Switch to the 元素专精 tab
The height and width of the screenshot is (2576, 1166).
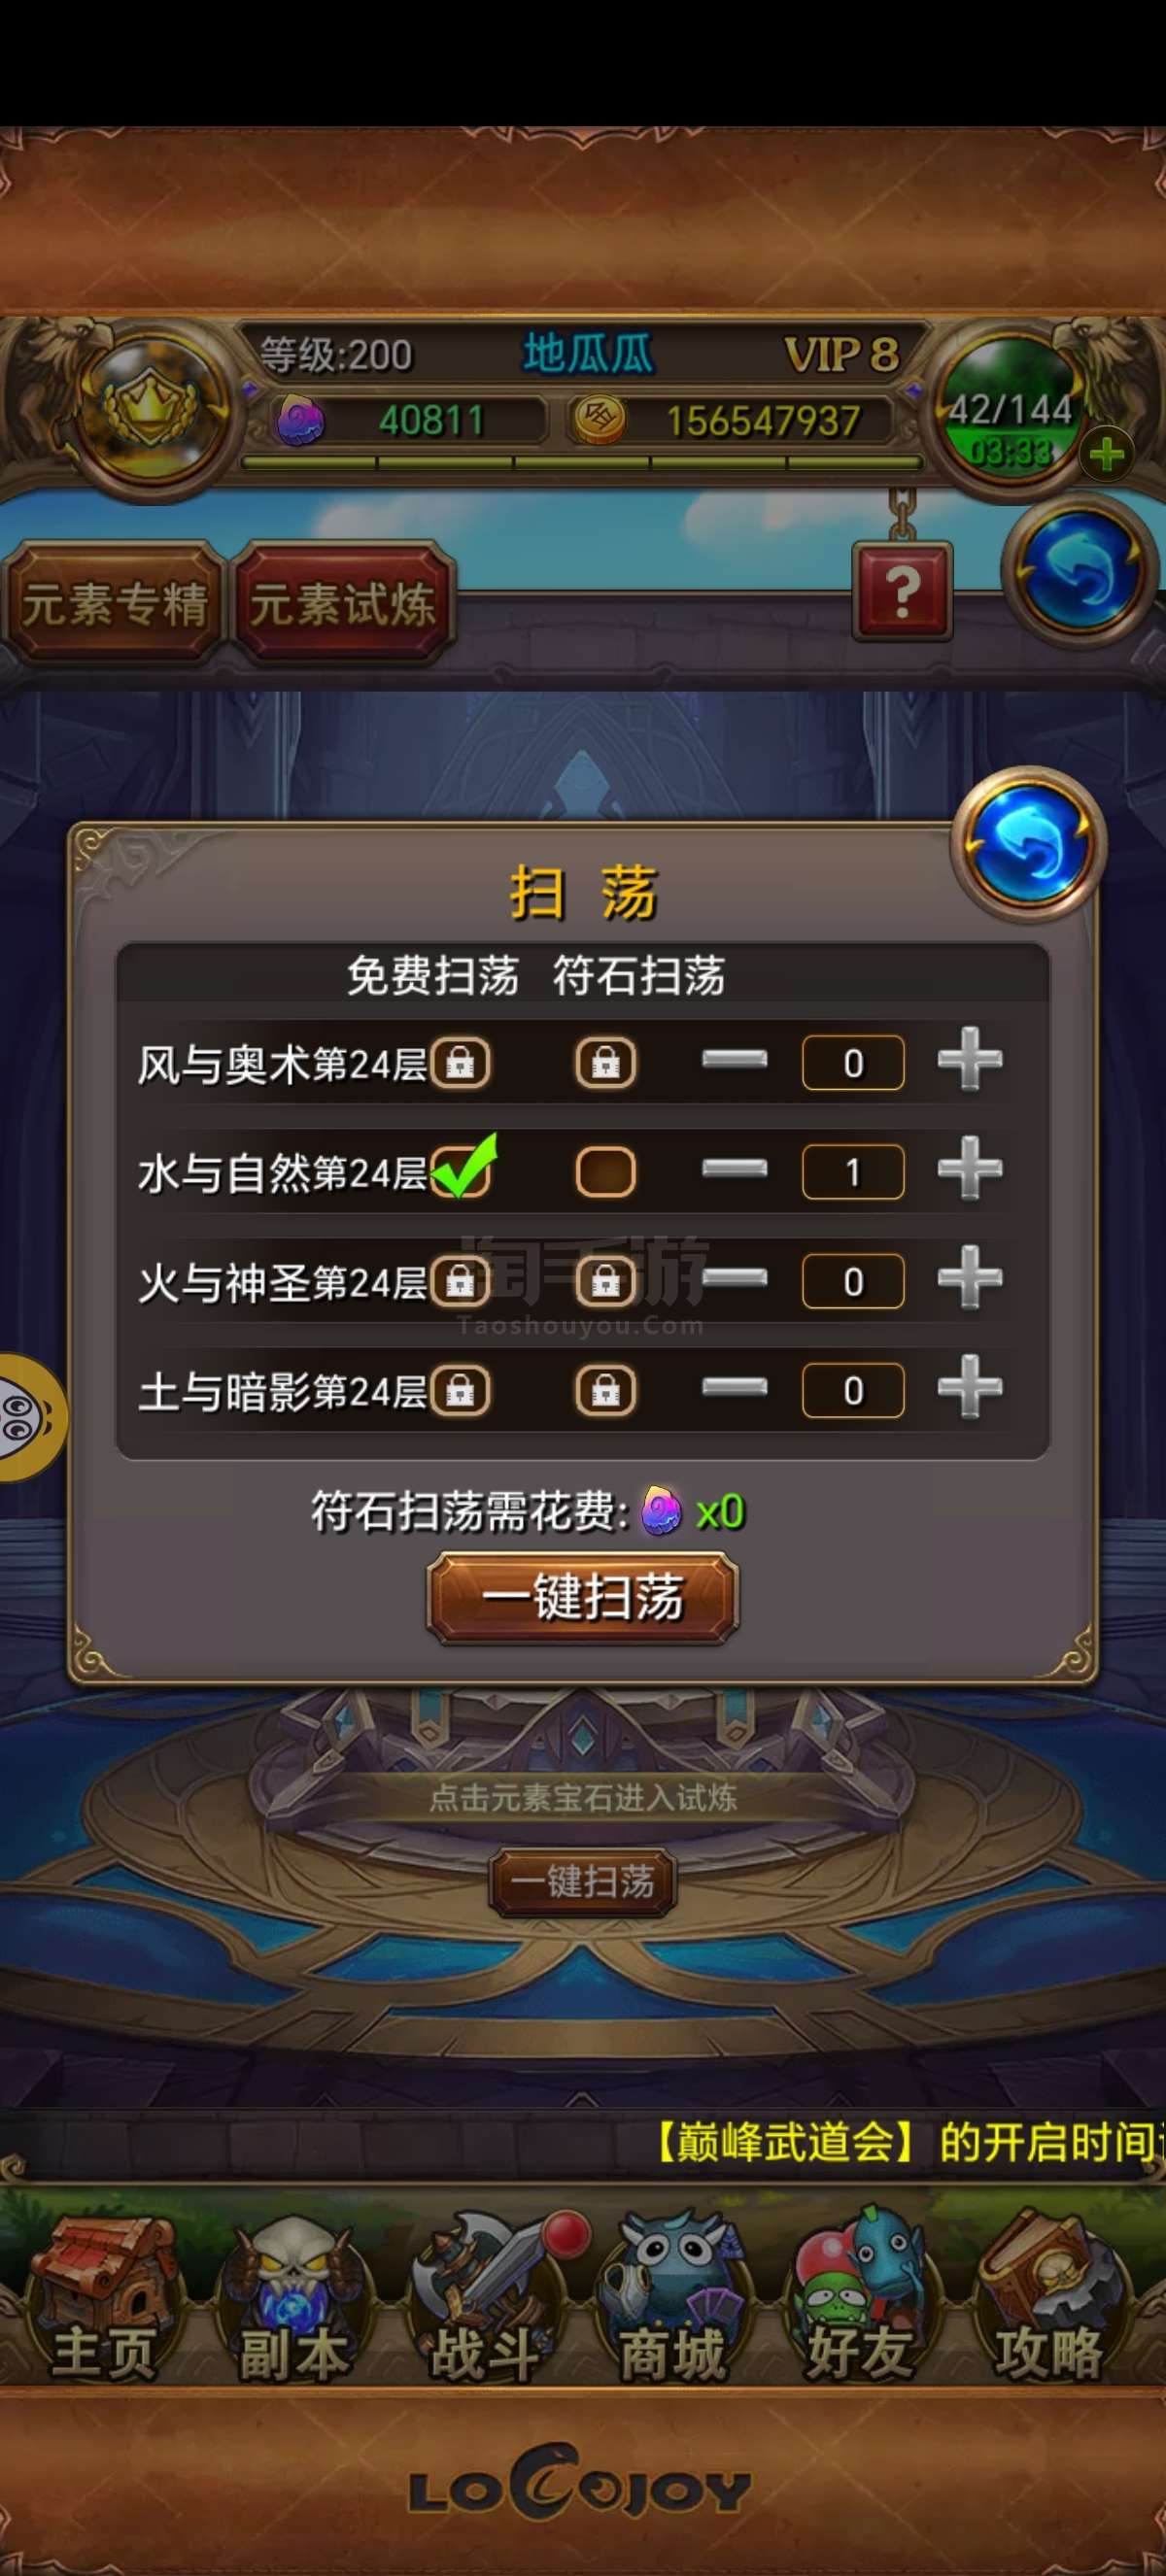pyautogui.click(x=114, y=603)
